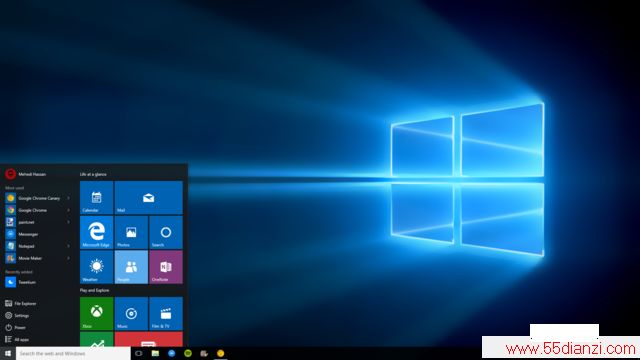Open the Calendar tile

click(96, 198)
